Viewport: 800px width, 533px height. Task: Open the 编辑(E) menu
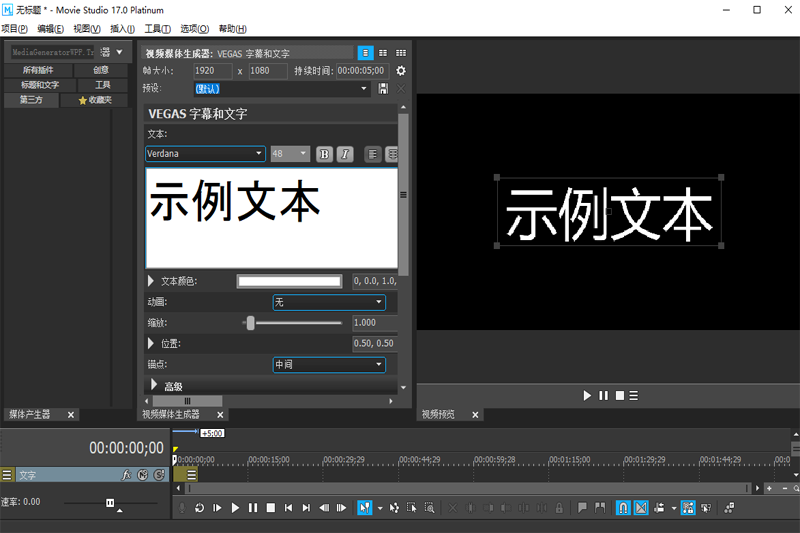tap(51, 29)
